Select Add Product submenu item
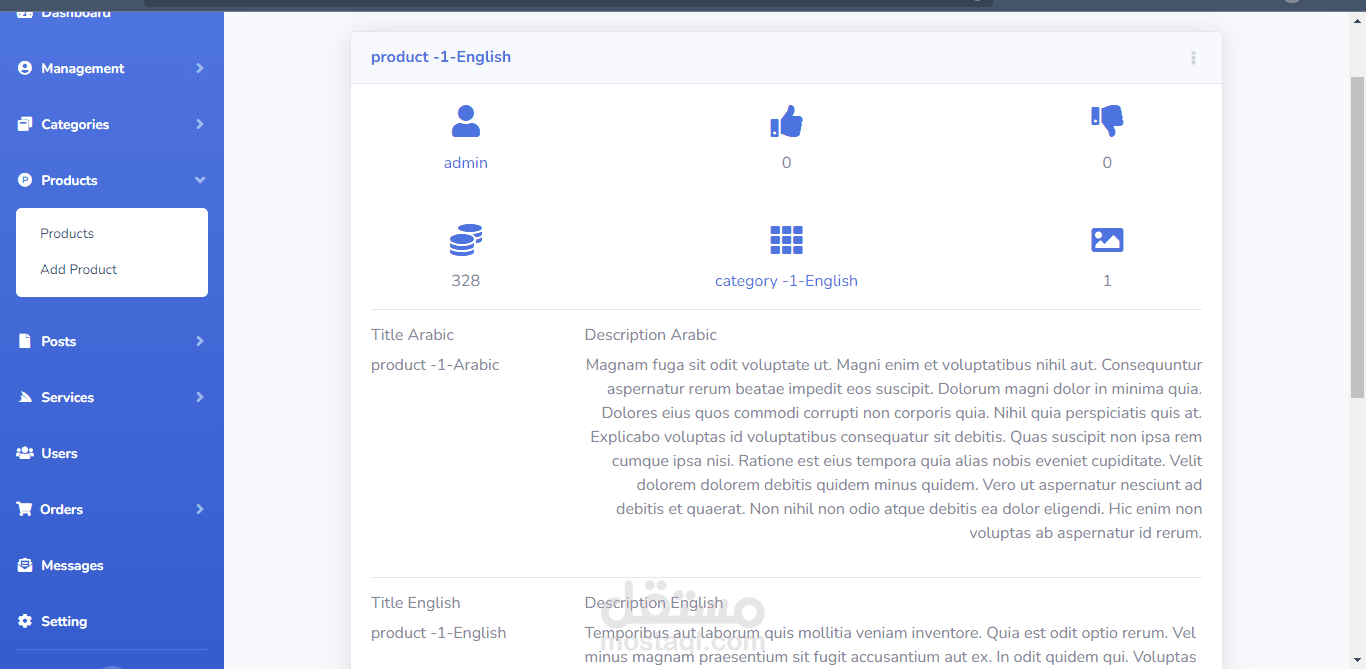 (x=79, y=269)
